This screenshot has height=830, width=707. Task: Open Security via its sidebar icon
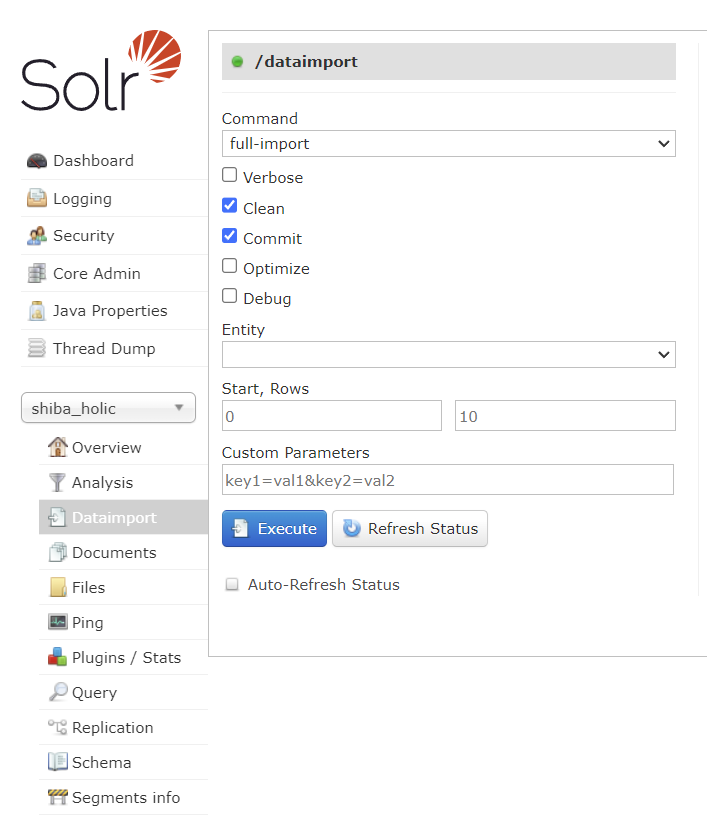pyautogui.click(x=36, y=235)
